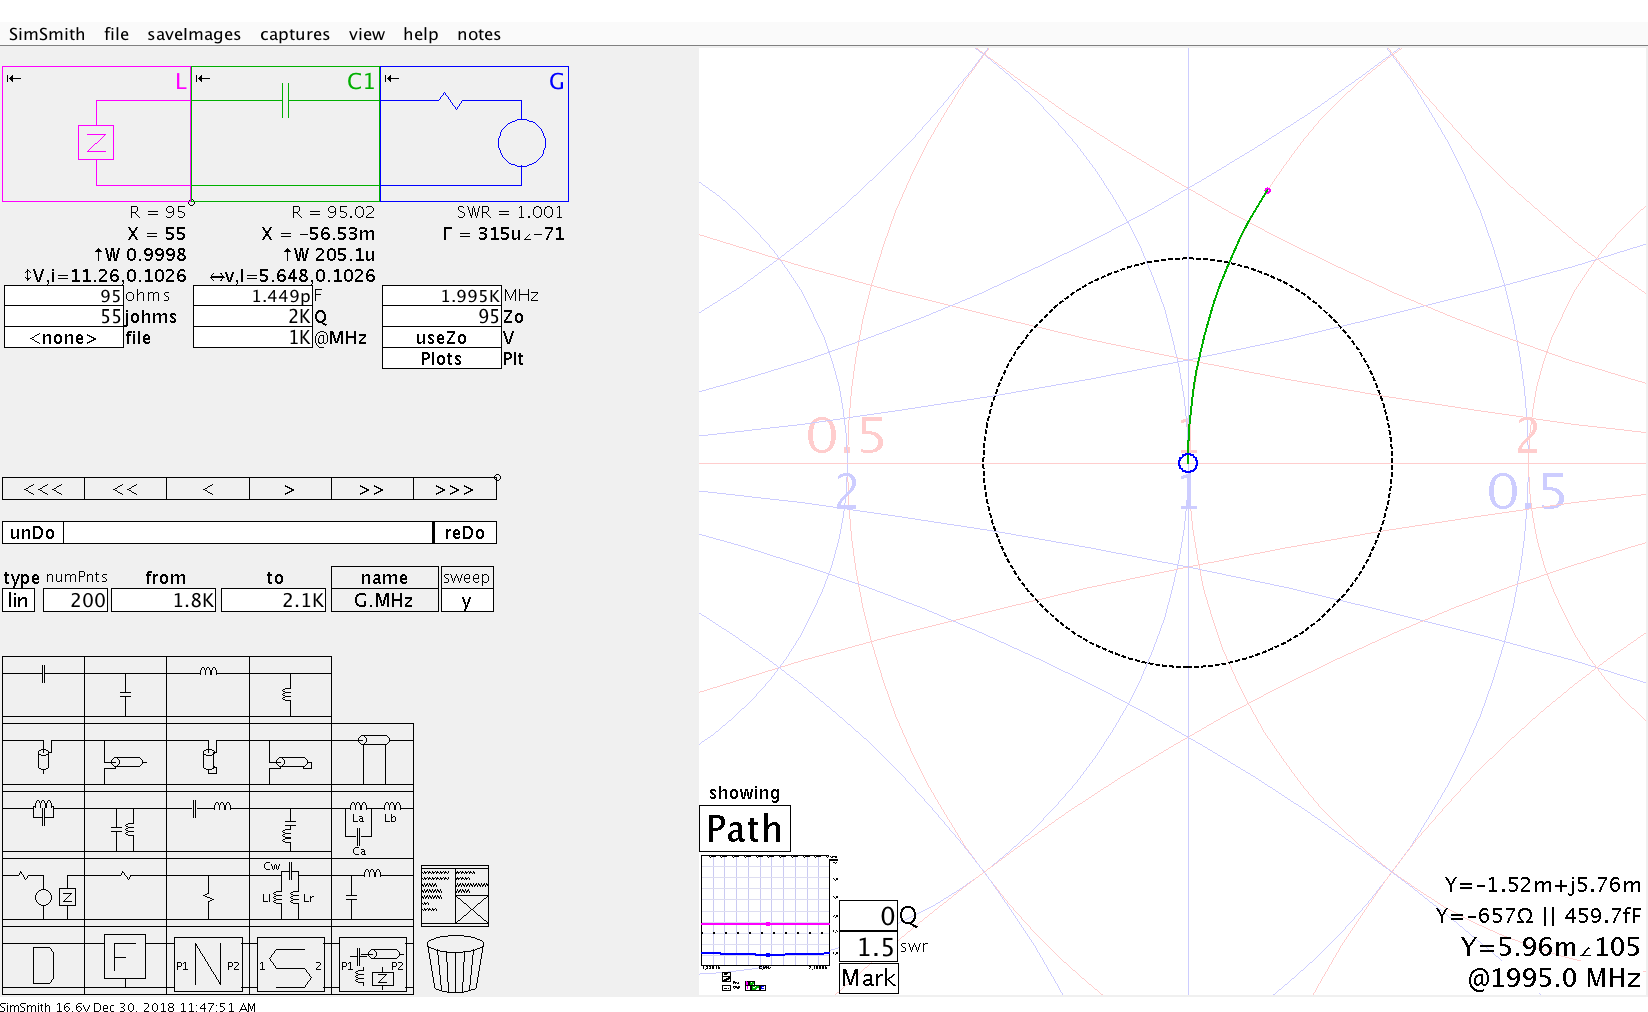Click the sweep to 2.1K field

click(274, 600)
